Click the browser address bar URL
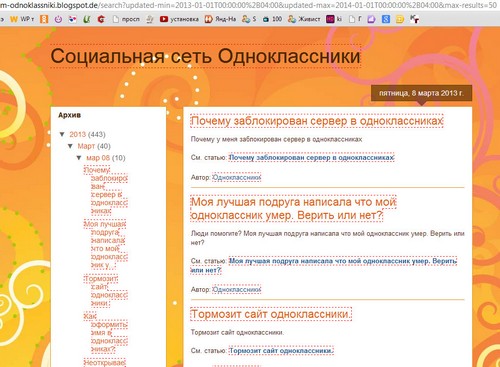The width and height of the screenshot is (500, 367). 248,5
